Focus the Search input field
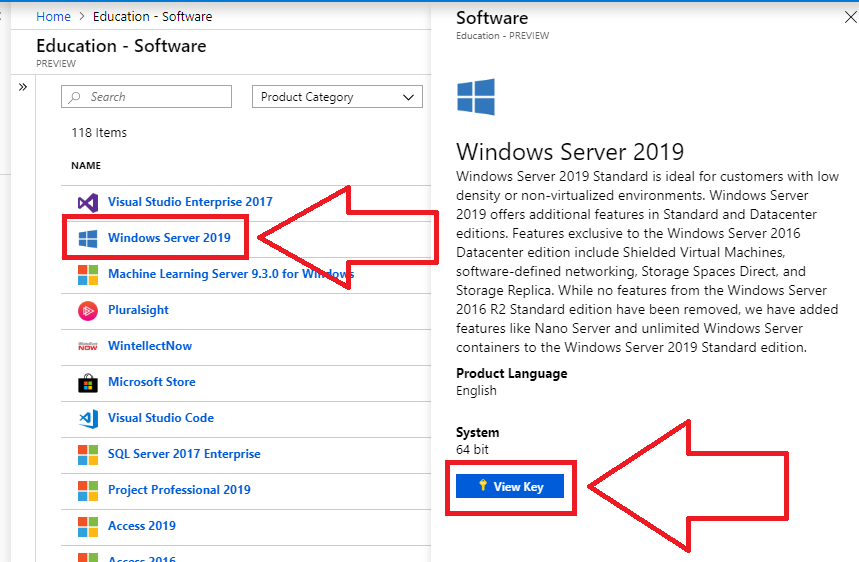859x562 pixels. [x=146, y=96]
